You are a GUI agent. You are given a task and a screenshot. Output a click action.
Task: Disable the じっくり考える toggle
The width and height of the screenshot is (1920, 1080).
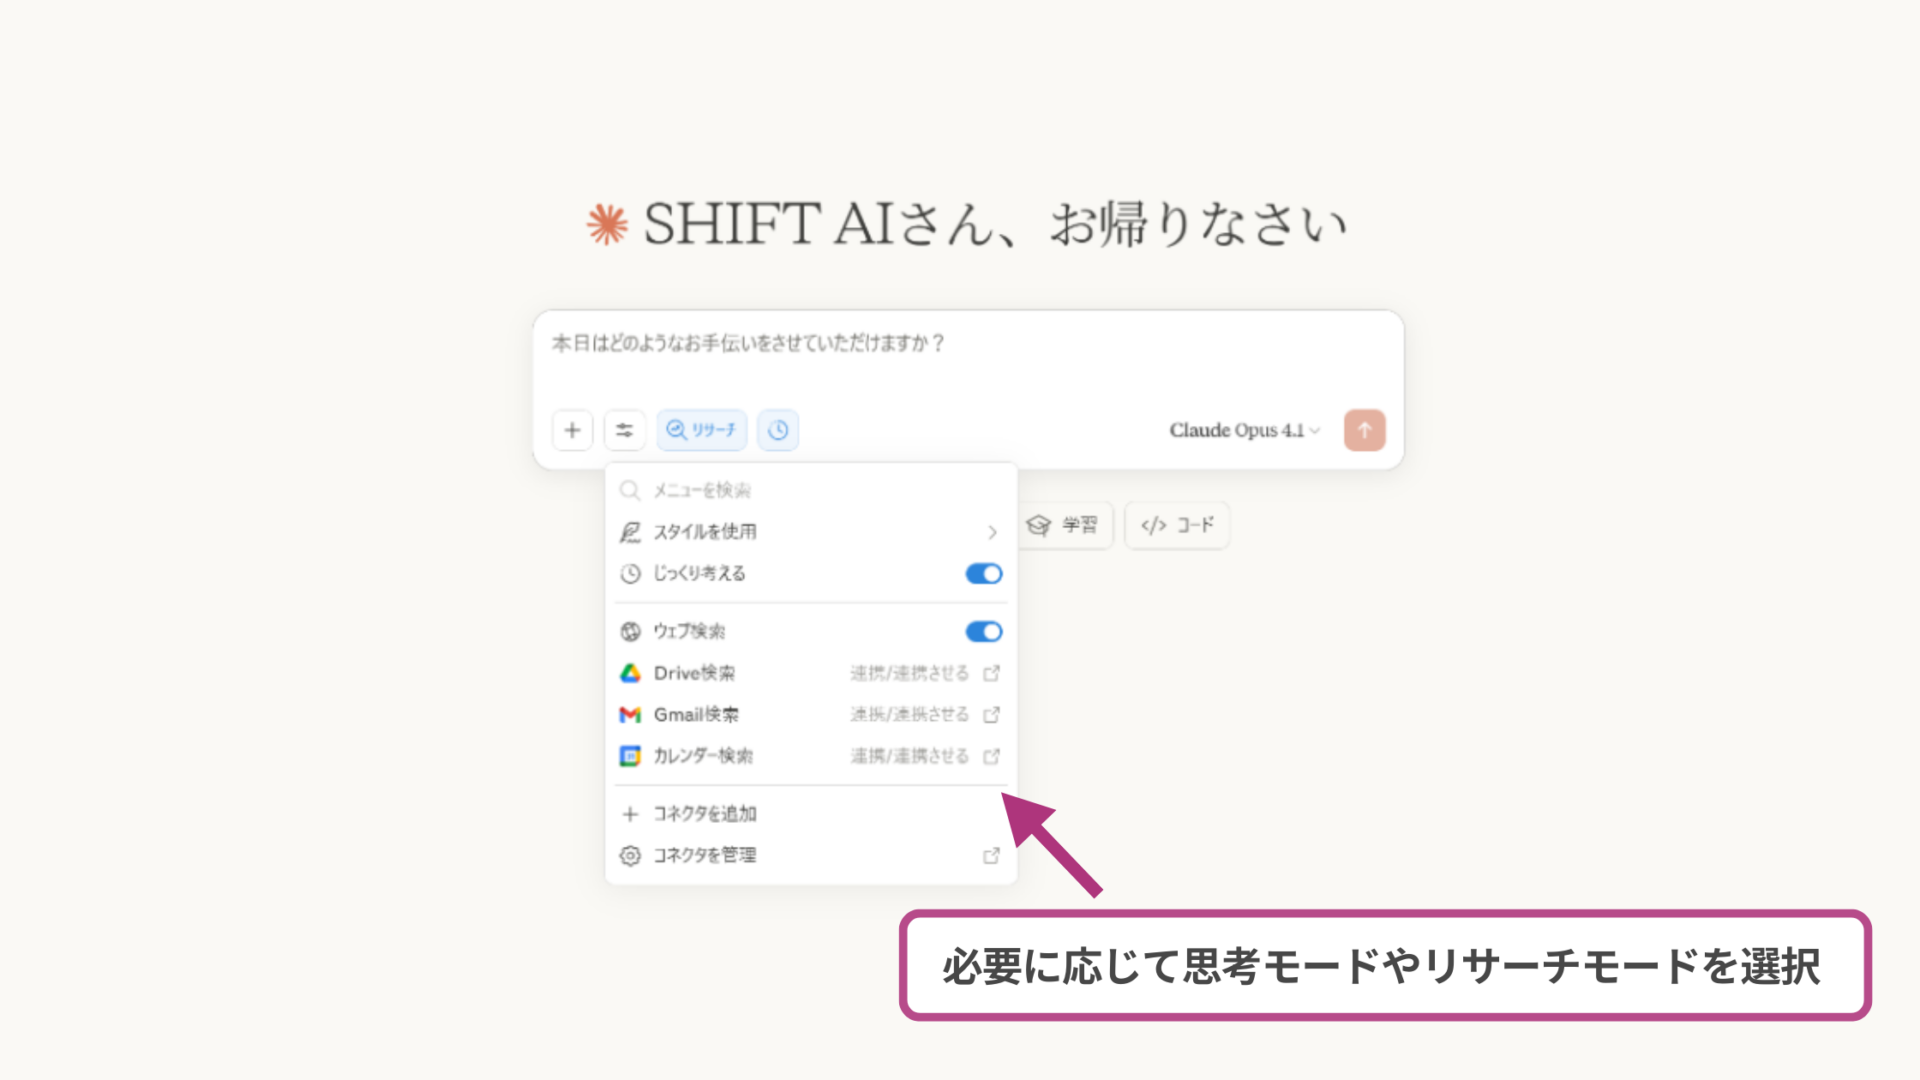point(982,573)
